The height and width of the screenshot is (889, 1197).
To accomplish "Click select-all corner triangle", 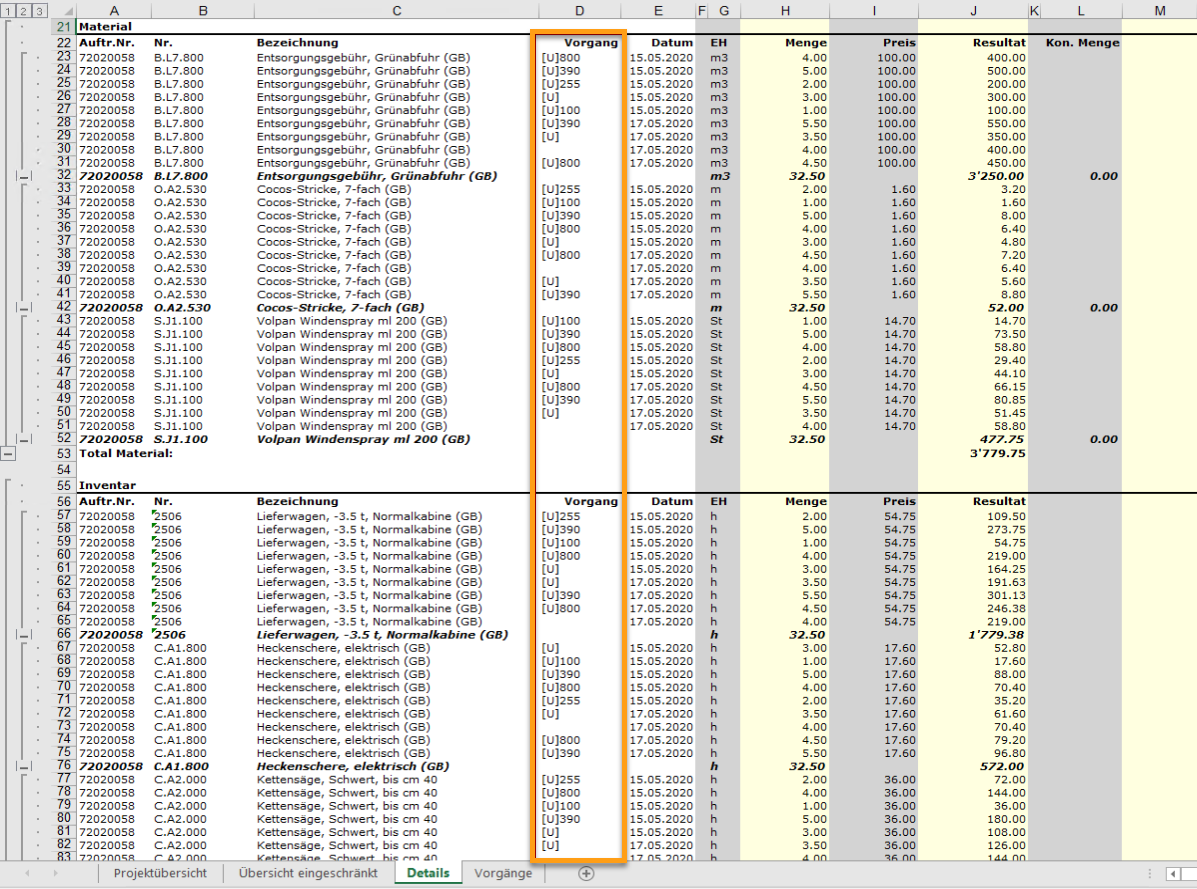I will (67, 11).
